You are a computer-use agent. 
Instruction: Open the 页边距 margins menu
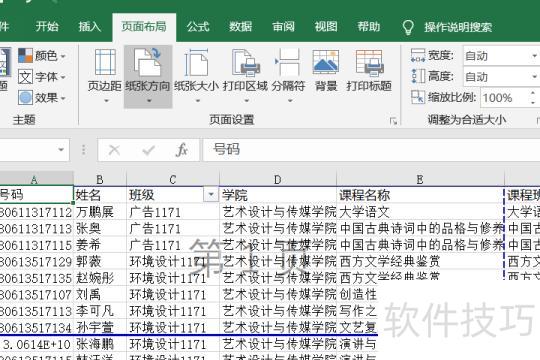(105, 76)
